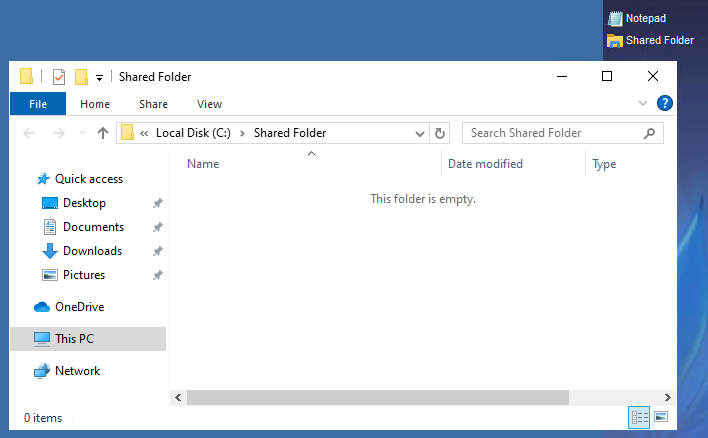708x438 pixels.
Task: Open the Customize Quick Access Toolbar dropdown arrow
Action: 99,78
